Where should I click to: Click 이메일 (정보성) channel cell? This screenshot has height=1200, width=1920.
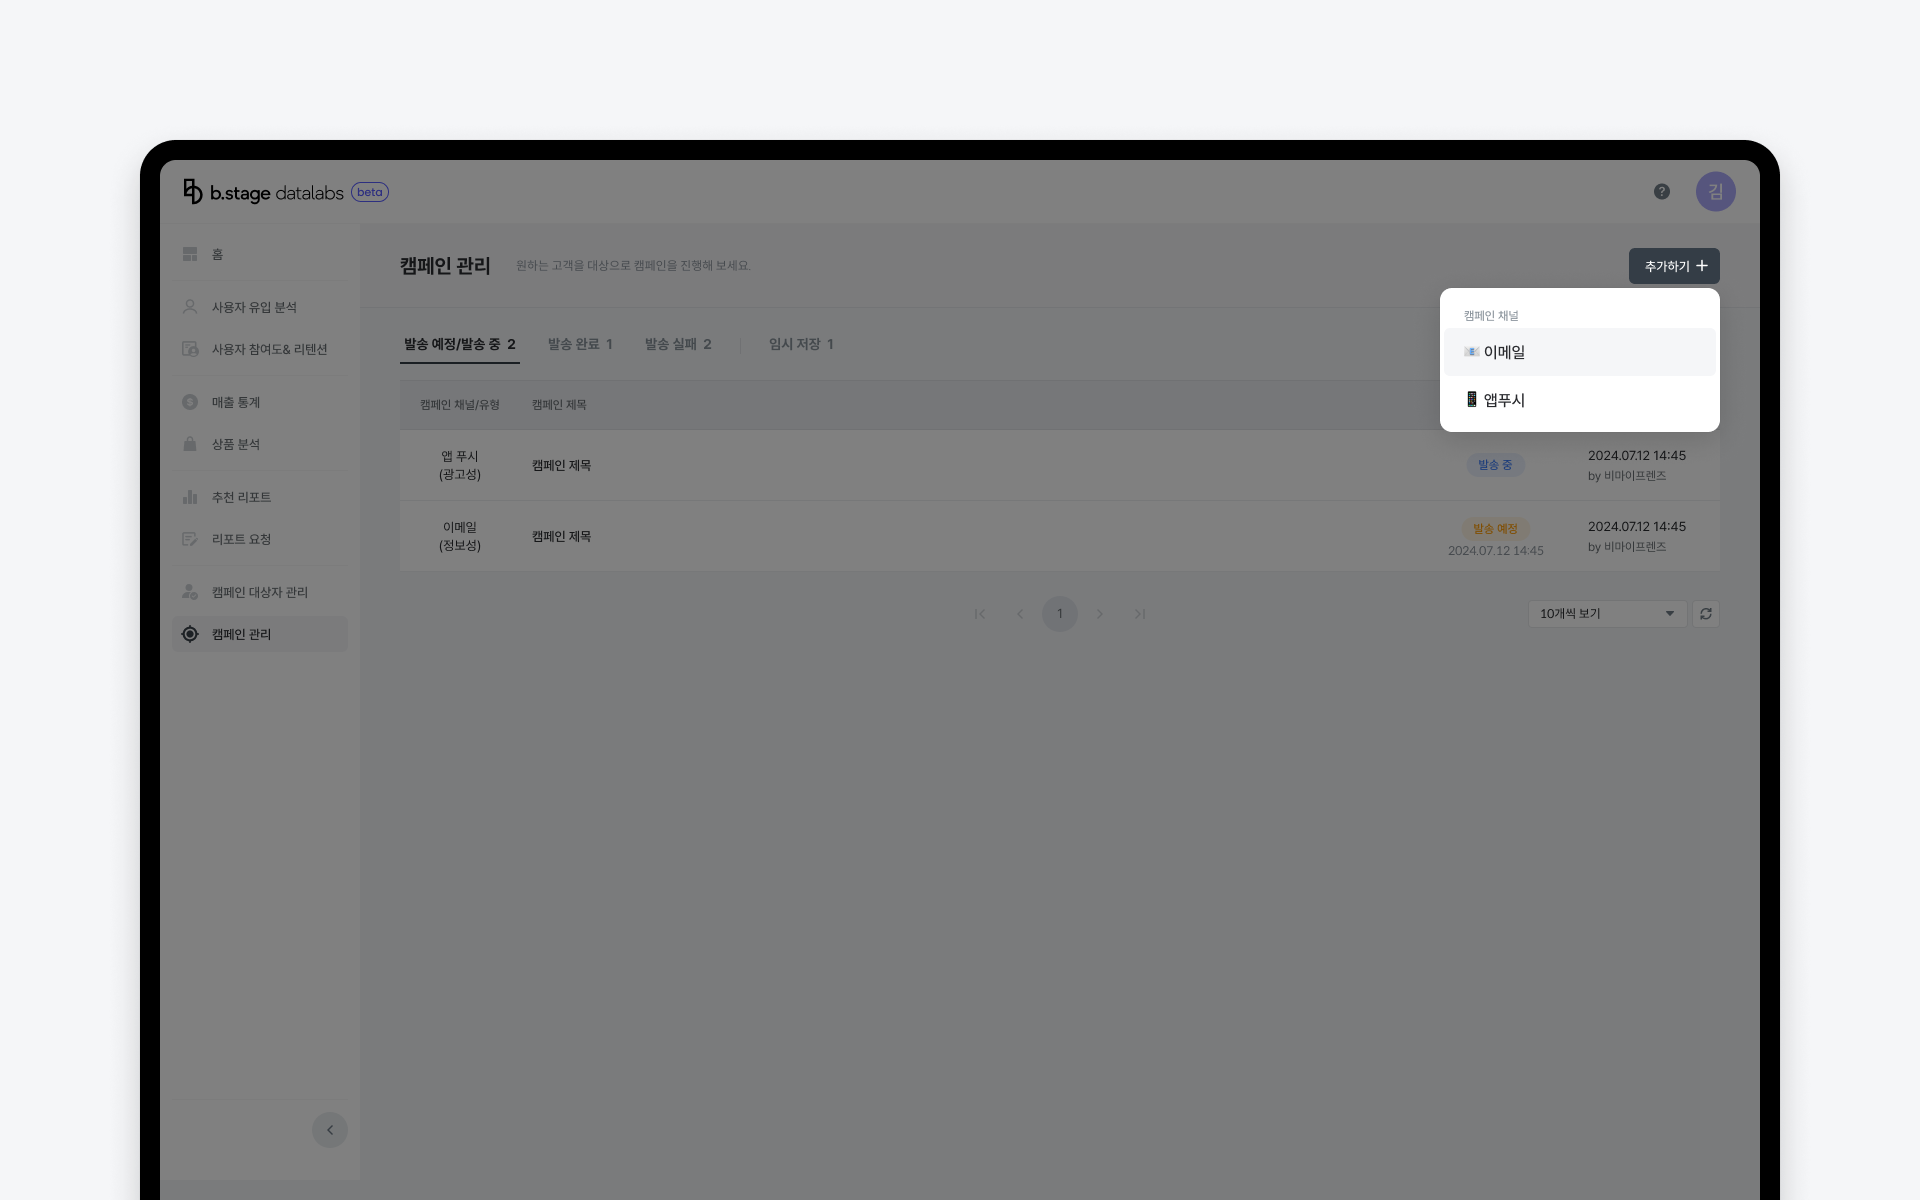[x=460, y=536]
